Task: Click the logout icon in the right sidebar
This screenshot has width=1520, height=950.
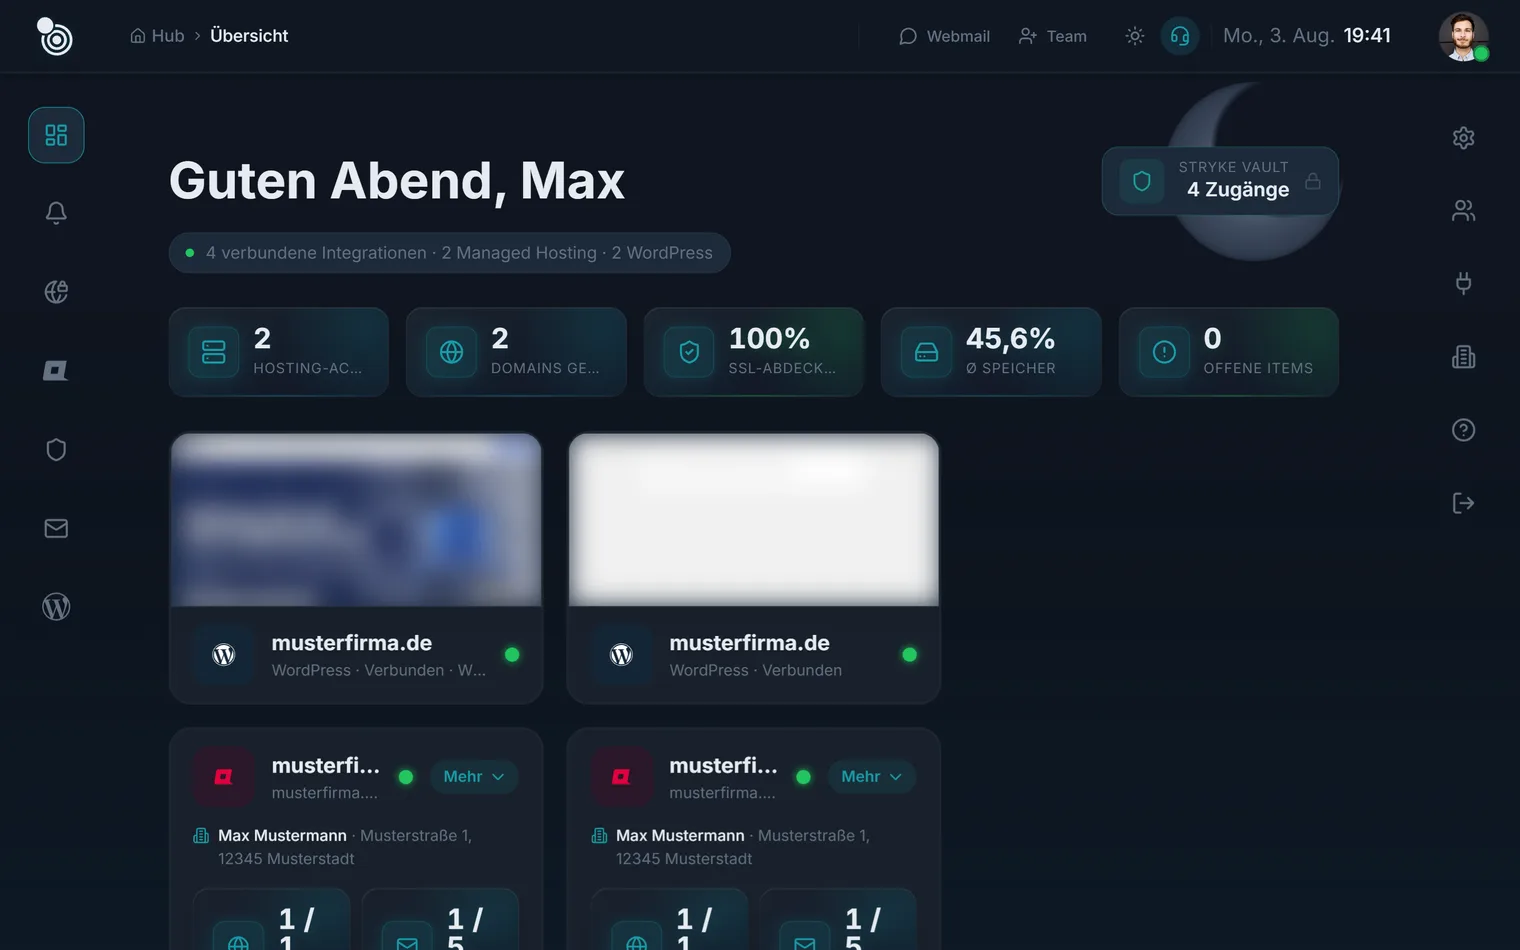Action: point(1463,503)
